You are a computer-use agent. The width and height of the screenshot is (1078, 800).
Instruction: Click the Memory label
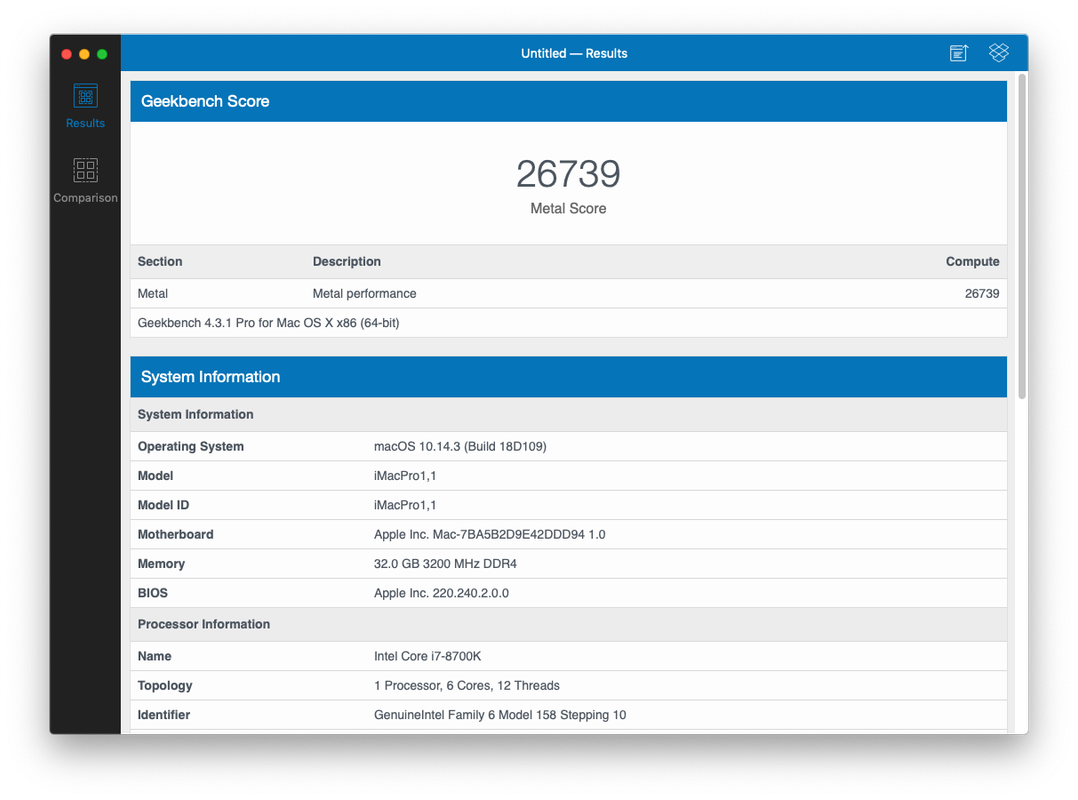click(161, 564)
